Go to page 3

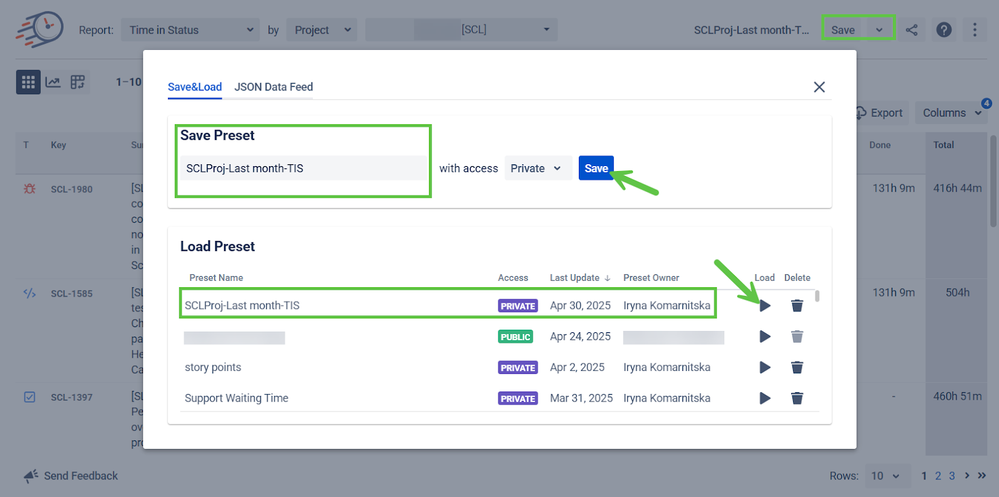(952, 475)
